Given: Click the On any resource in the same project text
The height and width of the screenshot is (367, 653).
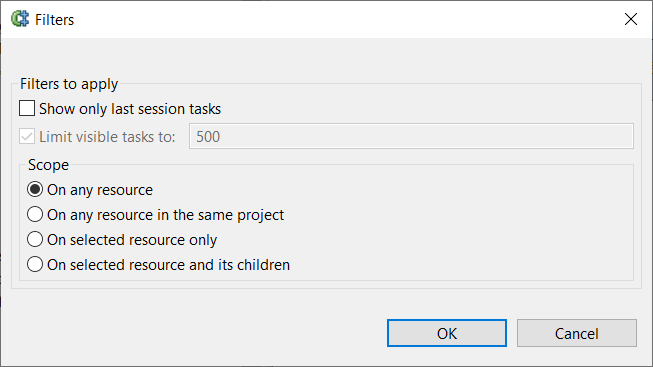Looking at the screenshot, I should point(165,215).
